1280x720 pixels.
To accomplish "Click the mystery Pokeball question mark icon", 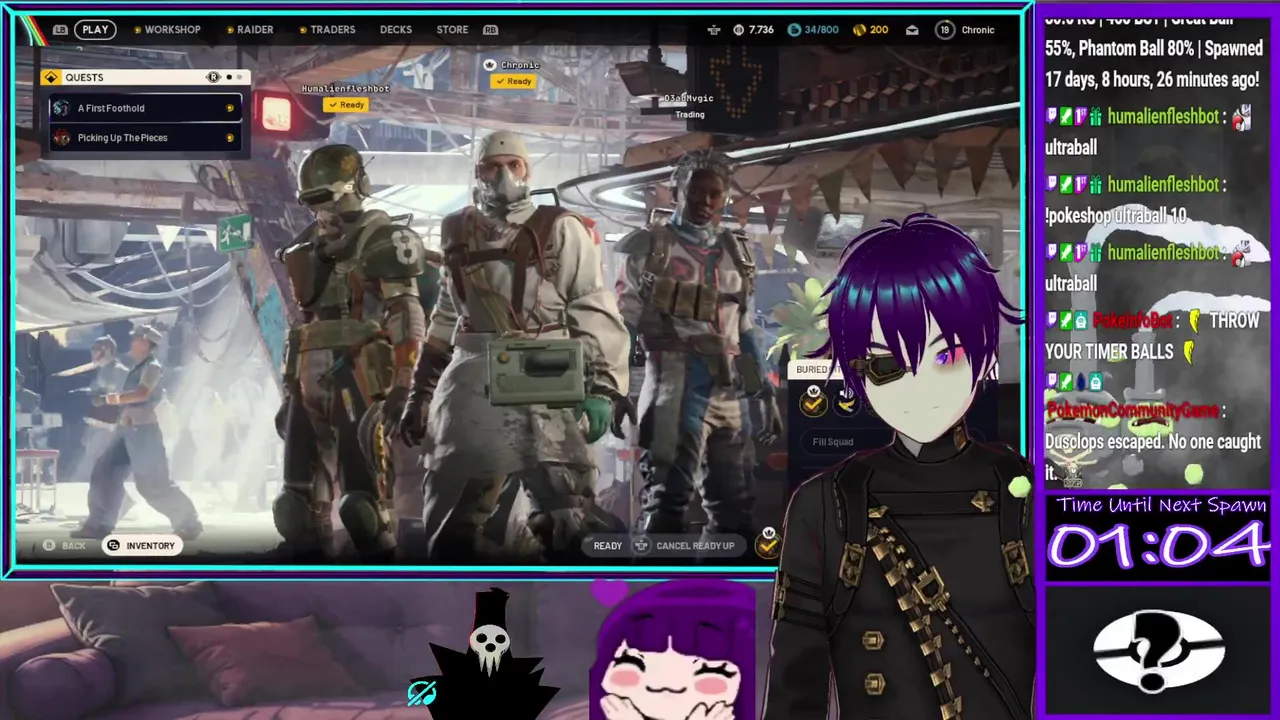I will point(1158,652).
